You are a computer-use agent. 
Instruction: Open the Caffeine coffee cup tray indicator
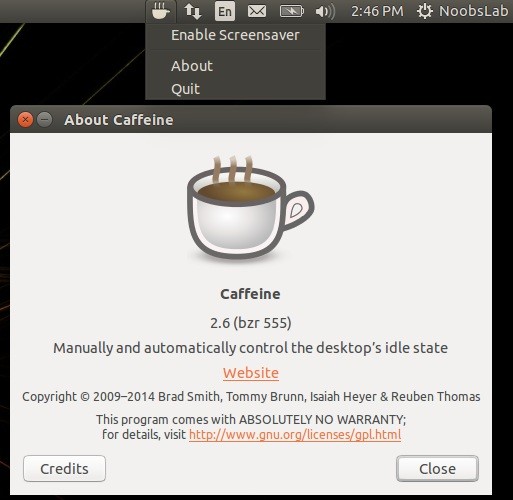[161, 11]
